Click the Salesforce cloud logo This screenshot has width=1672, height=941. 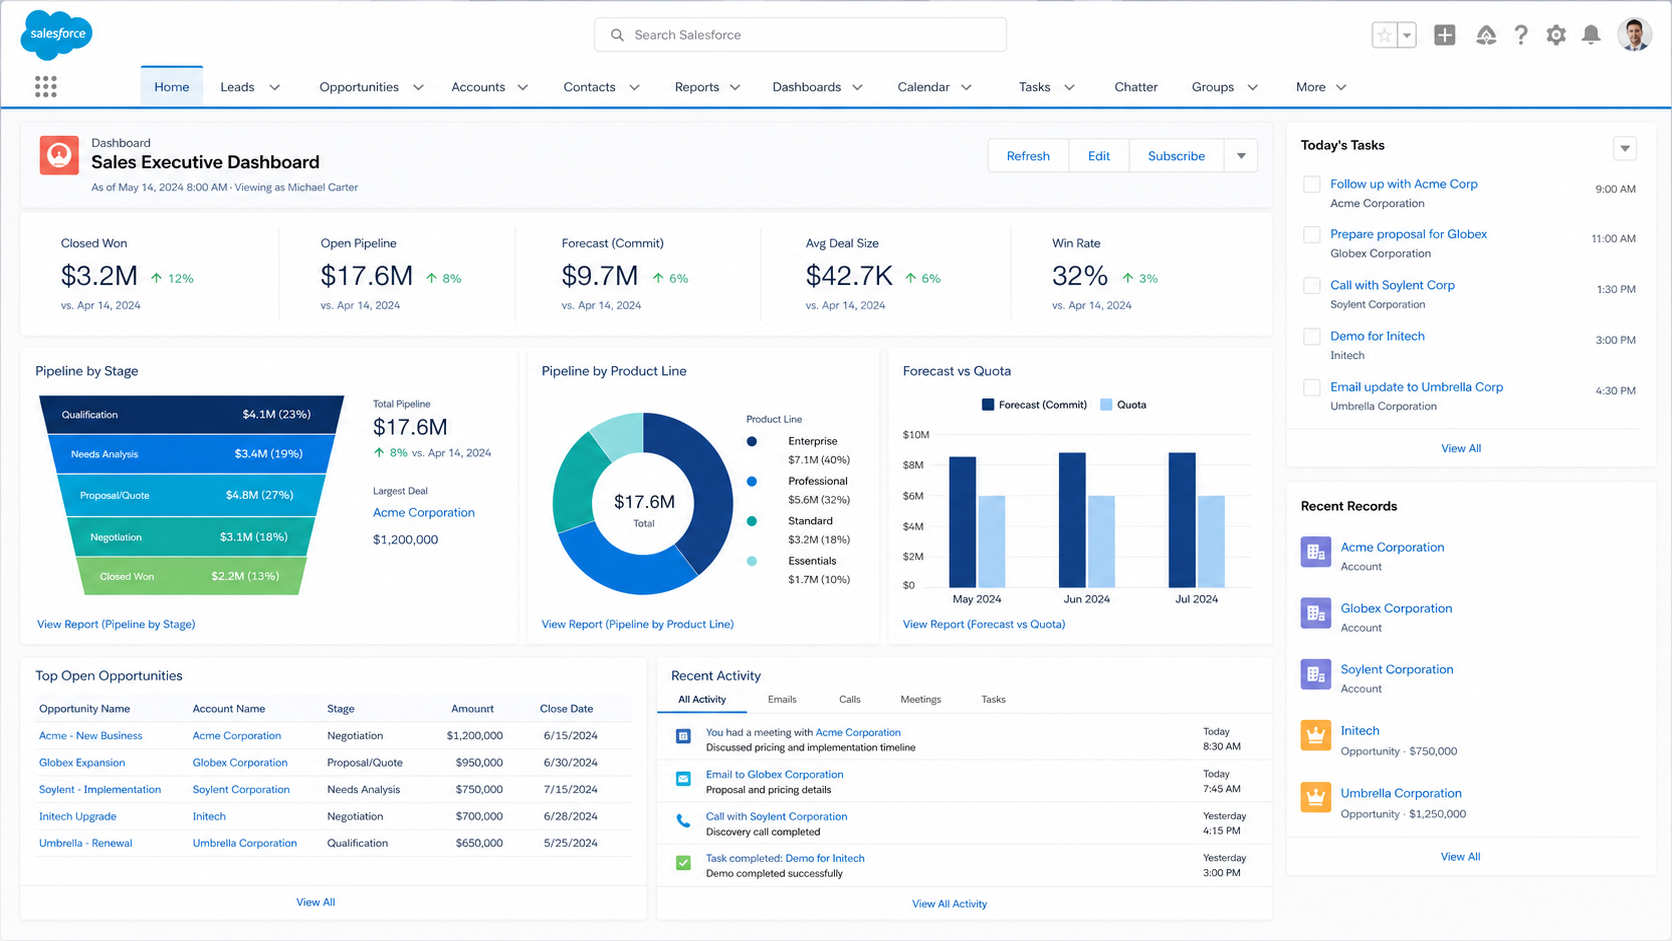(x=57, y=34)
